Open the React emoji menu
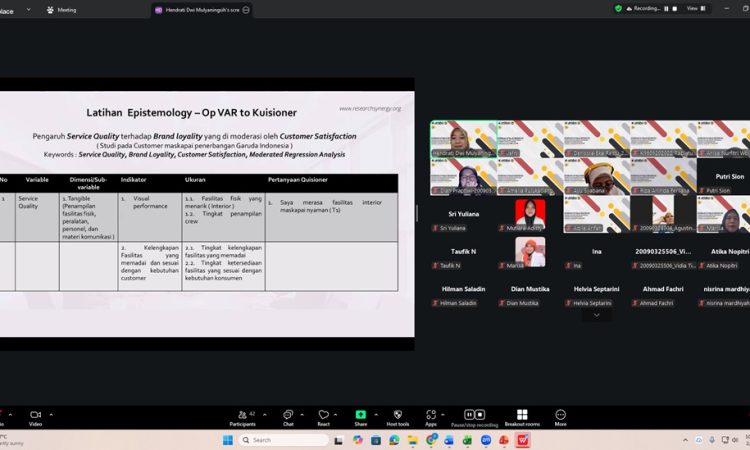Screen dimensions: 750x450 point(323,417)
